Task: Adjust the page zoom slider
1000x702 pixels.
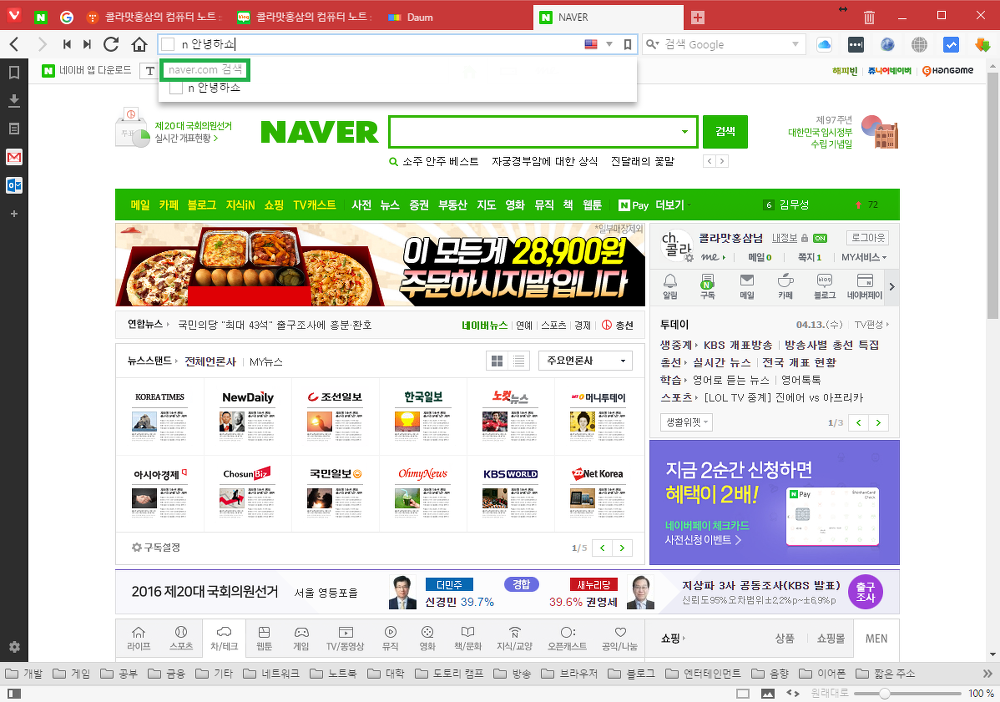Action: point(885,693)
